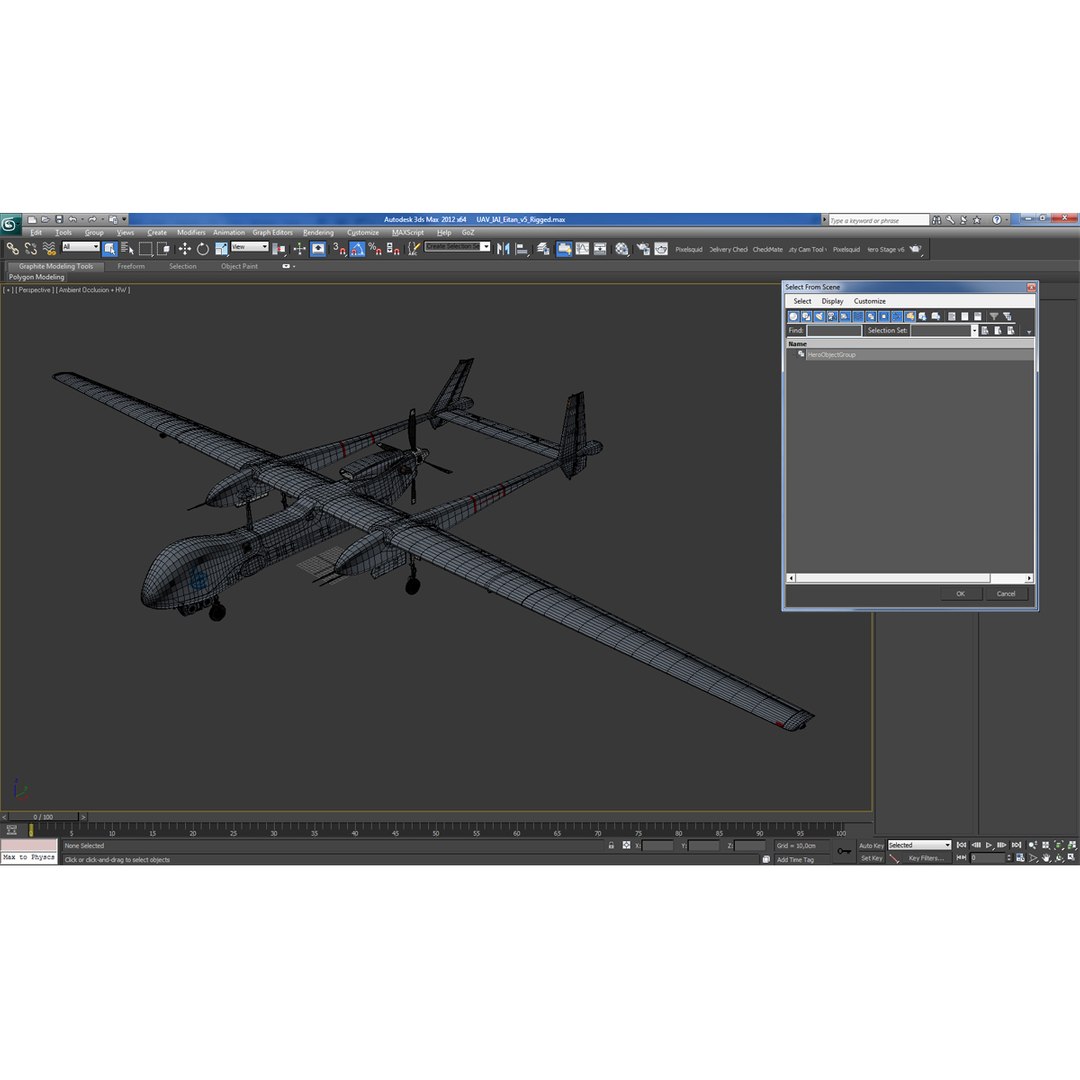This screenshot has width=1080, height=1080.
Task: Activate the Select Object tool
Action: tap(110, 249)
